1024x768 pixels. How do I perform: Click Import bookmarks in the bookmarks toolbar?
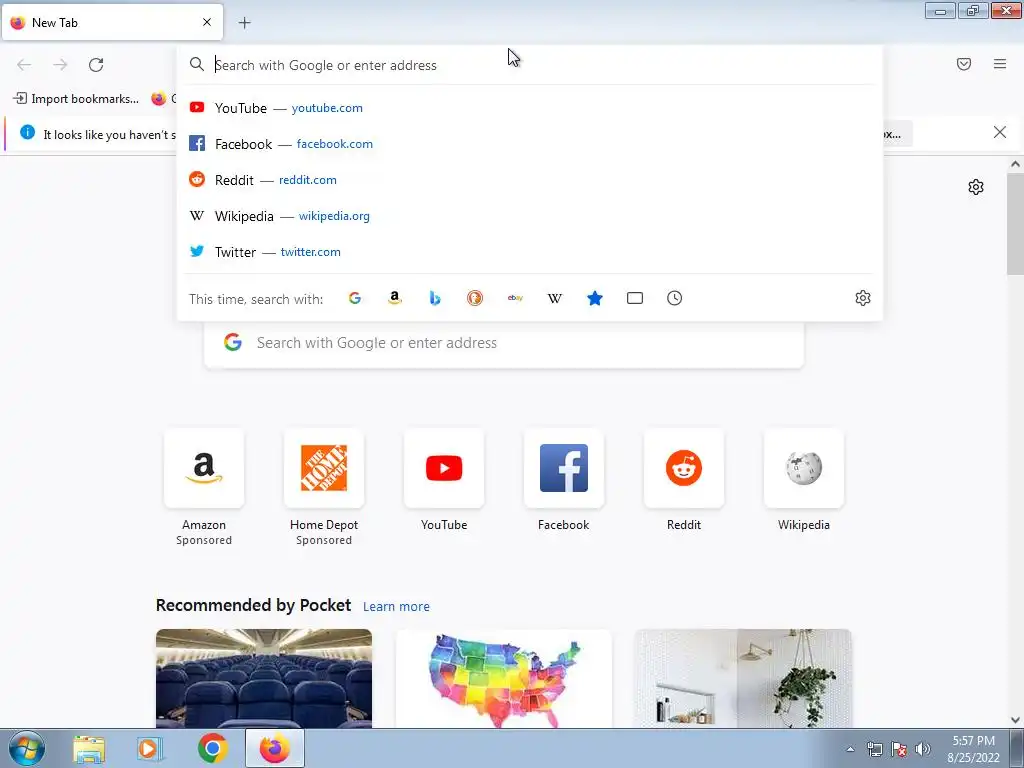pyautogui.click(x=76, y=99)
